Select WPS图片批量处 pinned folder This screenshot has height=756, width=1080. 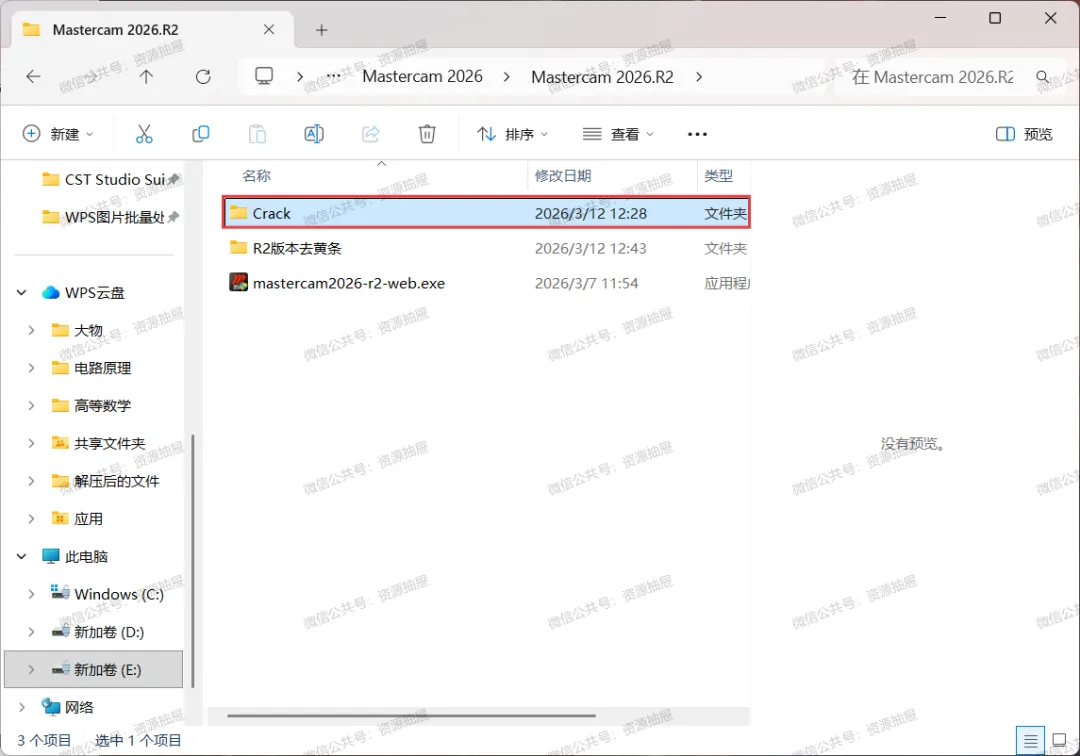[x=110, y=218]
